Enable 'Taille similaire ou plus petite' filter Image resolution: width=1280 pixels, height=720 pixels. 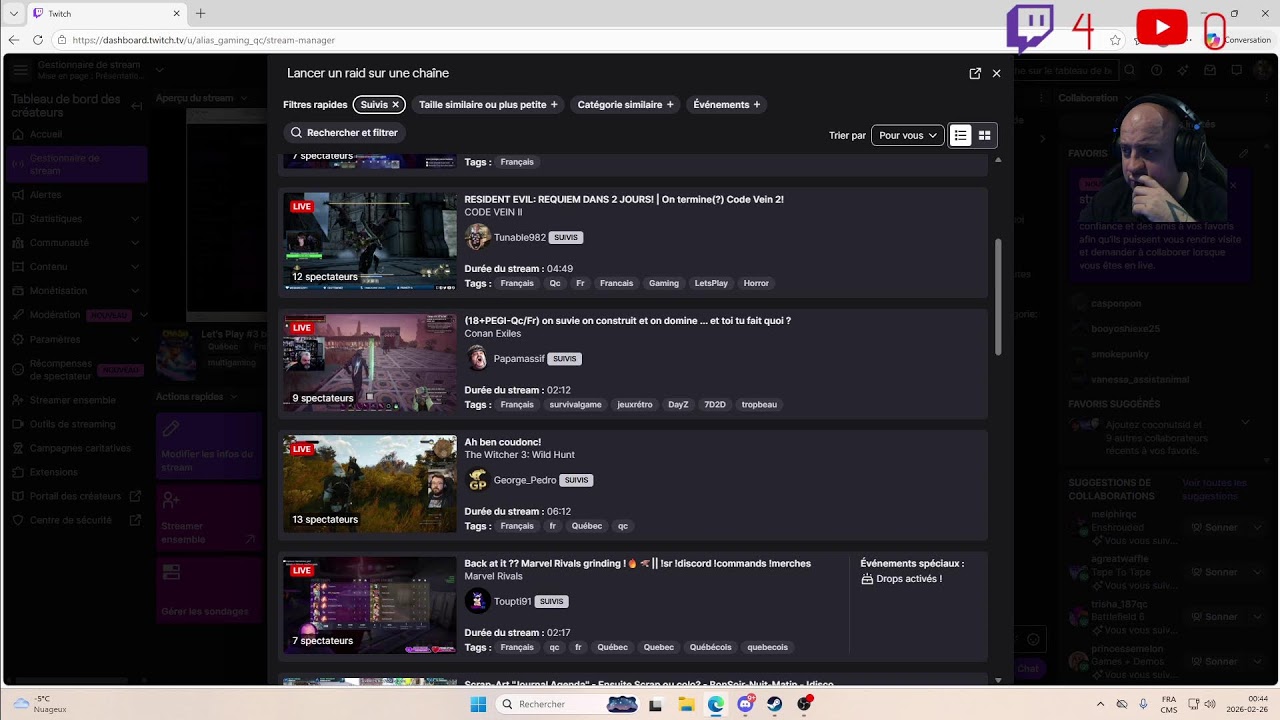(x=488, y=105)
